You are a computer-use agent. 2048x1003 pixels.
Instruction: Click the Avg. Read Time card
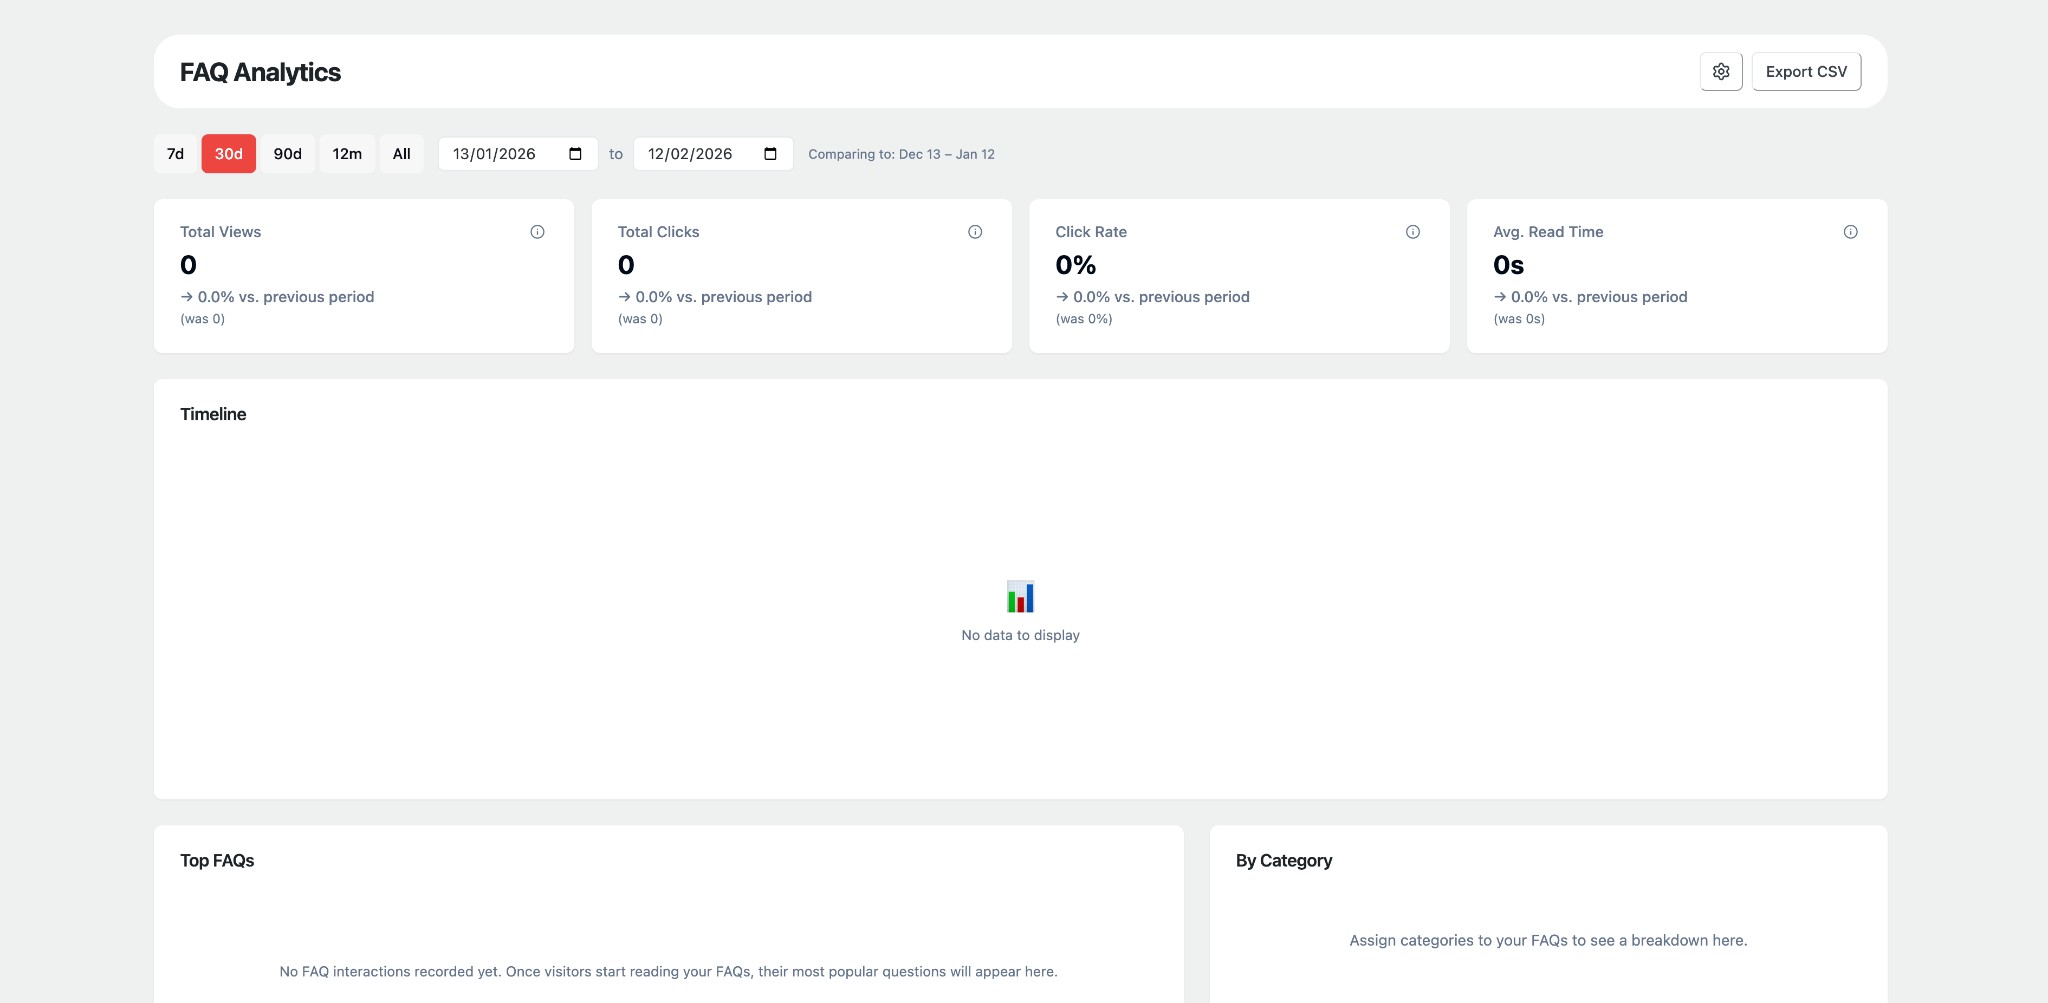pos(1677,276)
